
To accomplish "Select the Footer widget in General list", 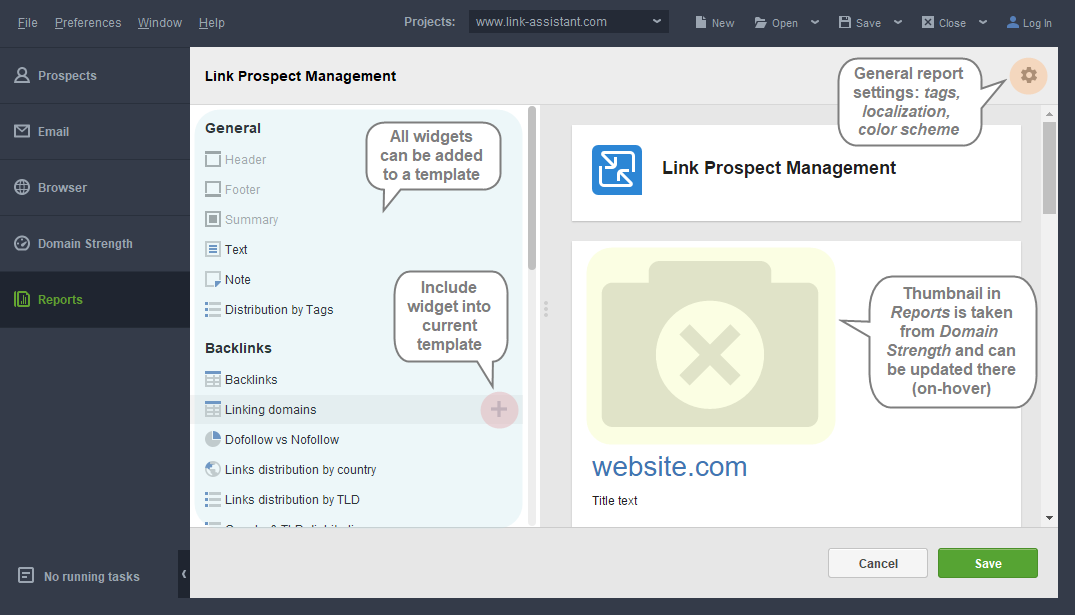I will click(232, 190).
